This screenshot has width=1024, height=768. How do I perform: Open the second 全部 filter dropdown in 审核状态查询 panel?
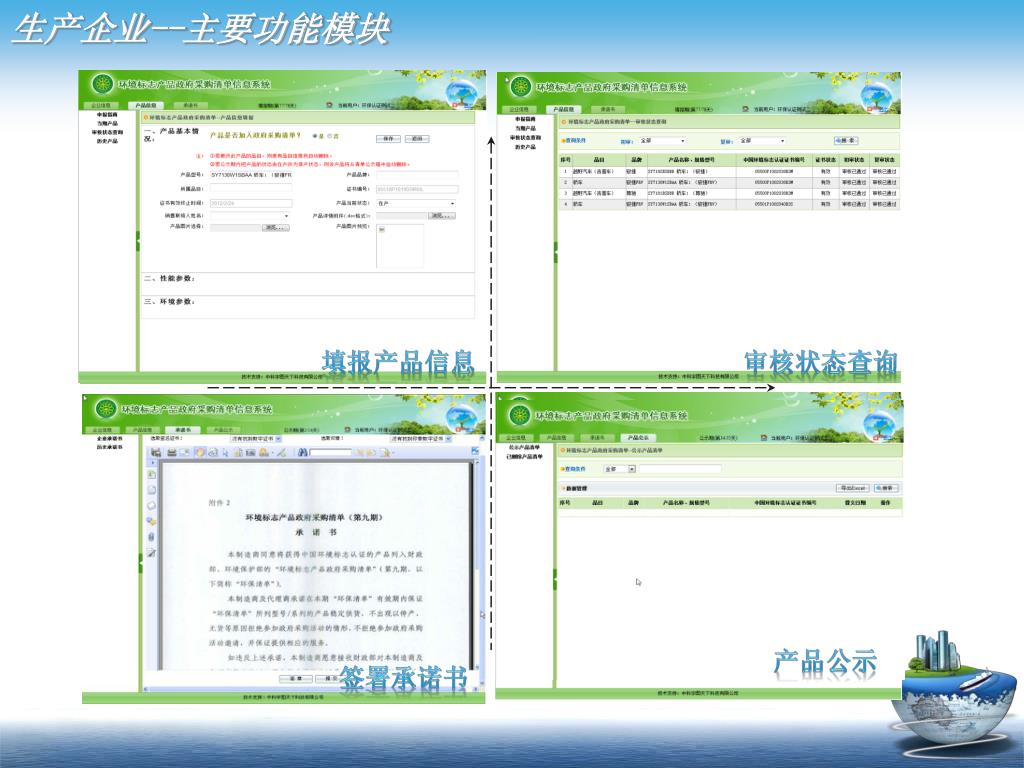762,141
